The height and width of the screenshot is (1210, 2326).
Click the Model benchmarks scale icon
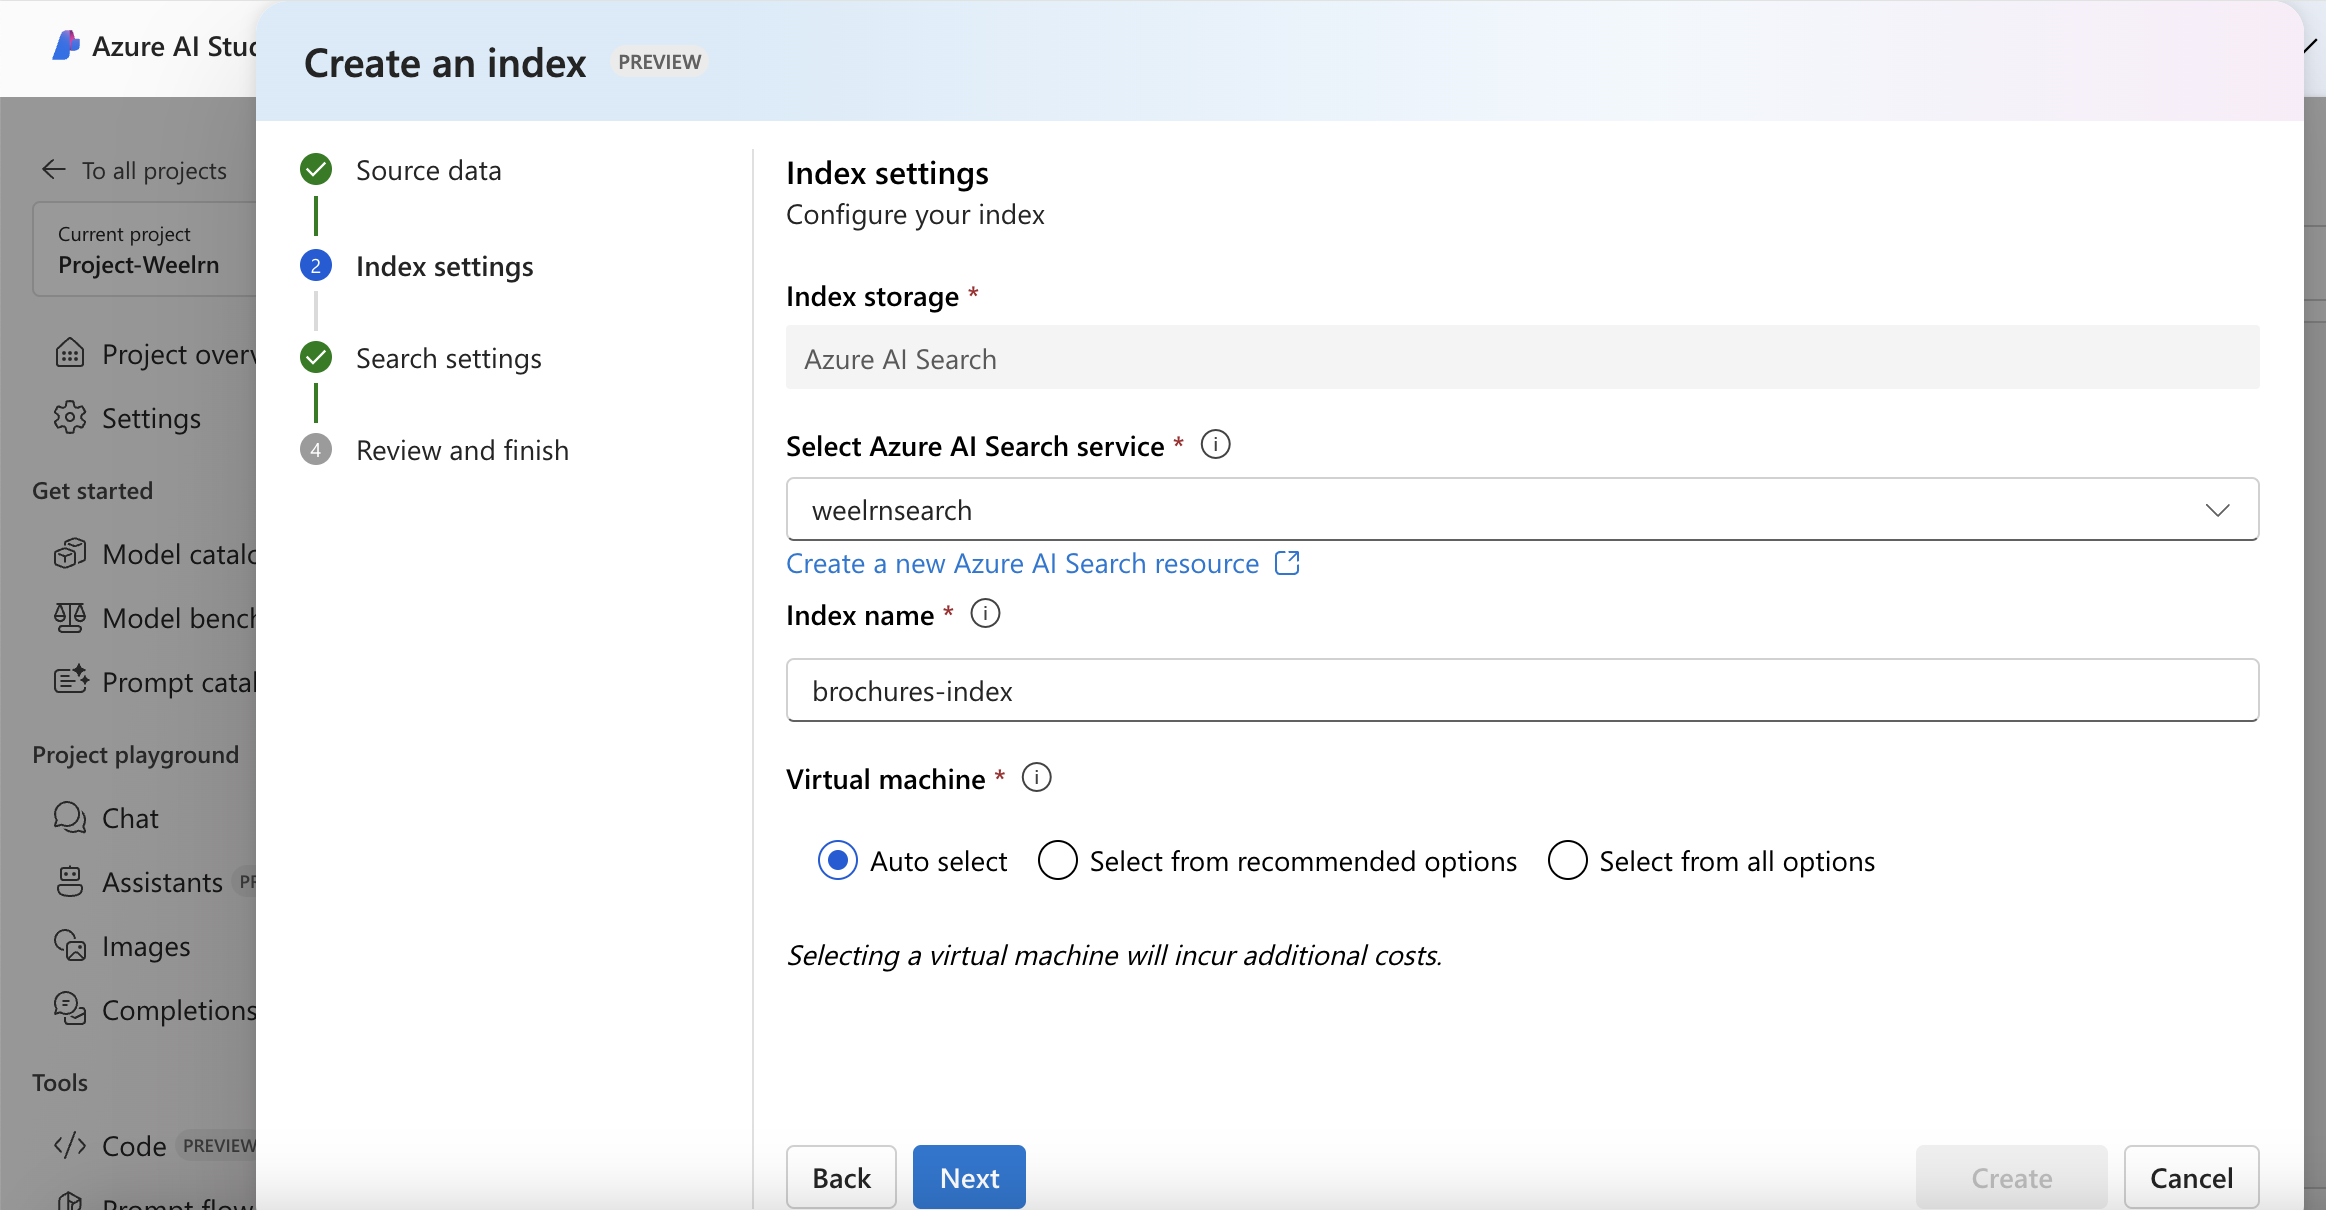70,618
